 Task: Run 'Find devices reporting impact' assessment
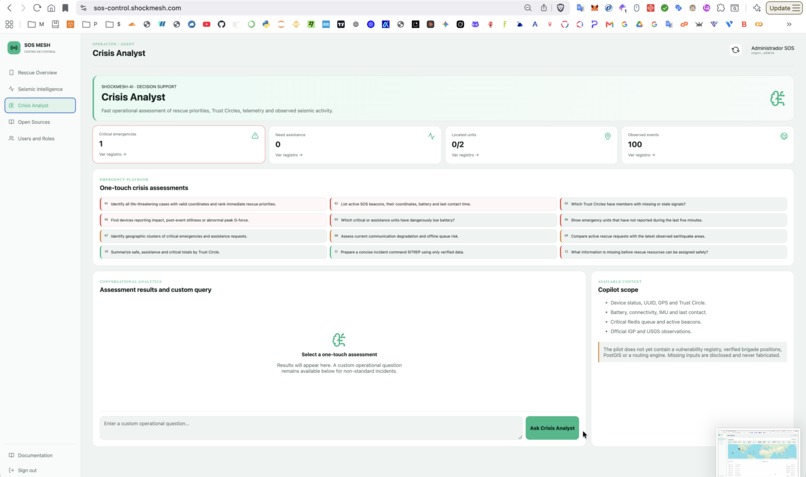click(x=213, y=220)
